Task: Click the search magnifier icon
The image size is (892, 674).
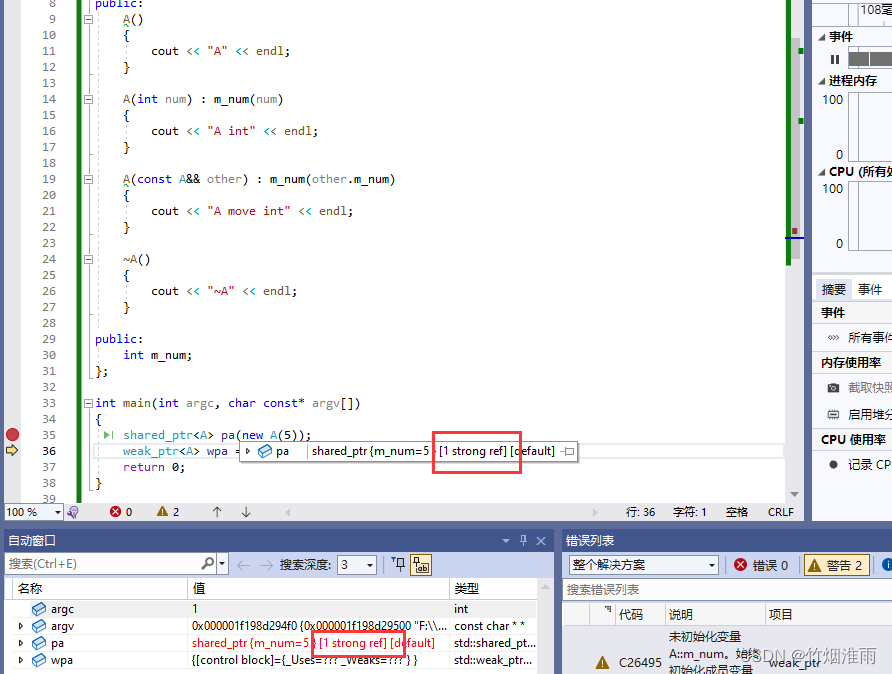Action: 208,564
